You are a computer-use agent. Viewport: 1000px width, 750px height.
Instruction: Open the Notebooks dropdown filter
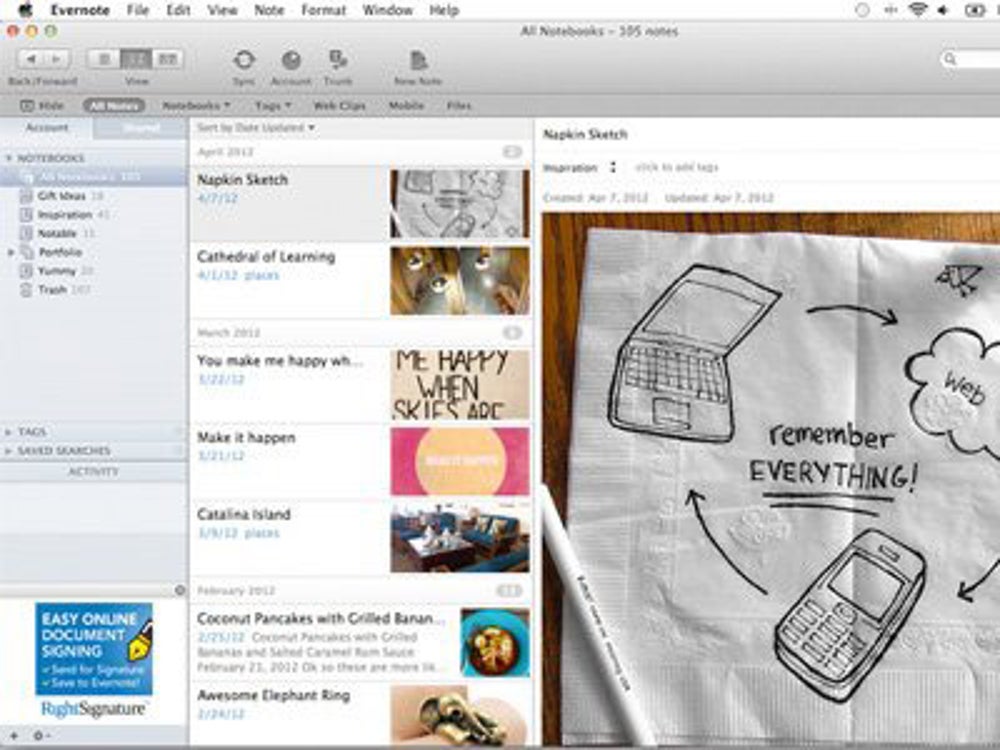196,106
